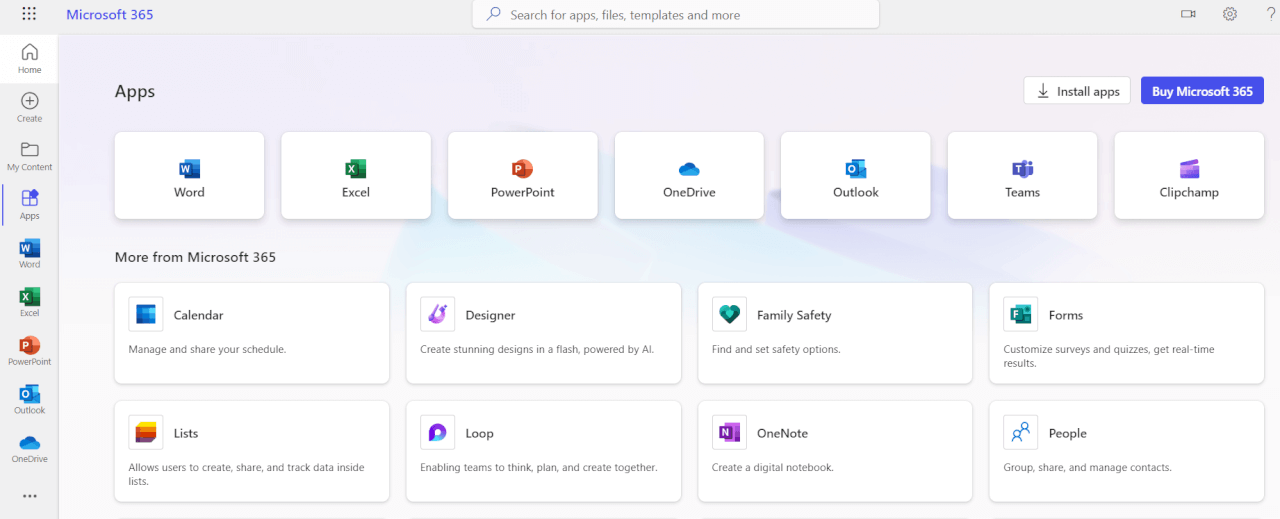Click the "More from Microsoft 365" heading
Screen dimensions: 1280x519
[195, 257]
